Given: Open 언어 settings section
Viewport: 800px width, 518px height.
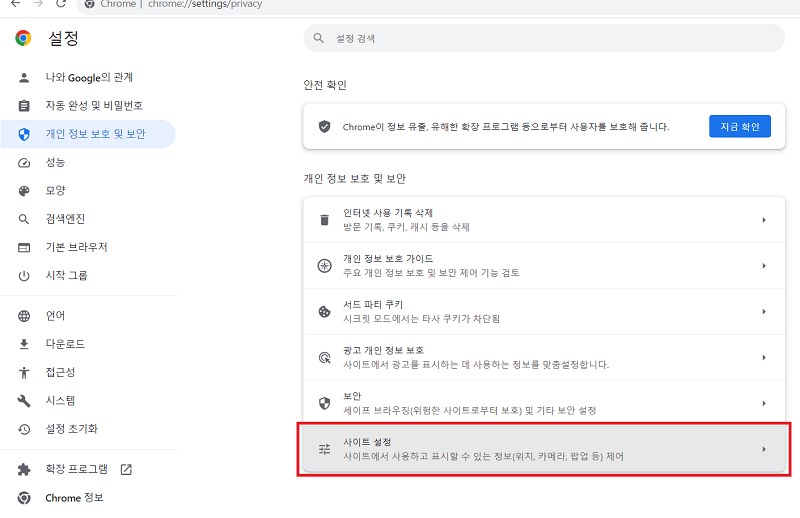Looking at the screenshot, I should [x=55, y=316].
